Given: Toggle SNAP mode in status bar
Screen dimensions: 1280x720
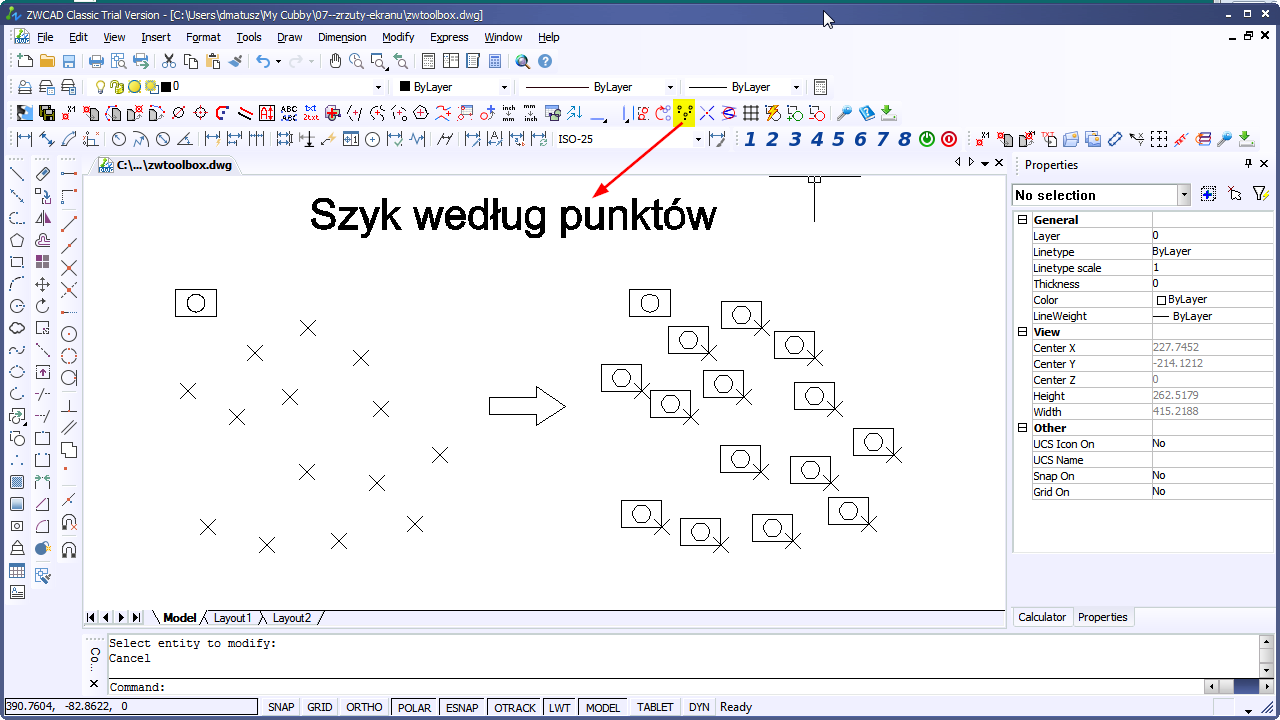Looking at the screenshot, I should pos(281,707).
